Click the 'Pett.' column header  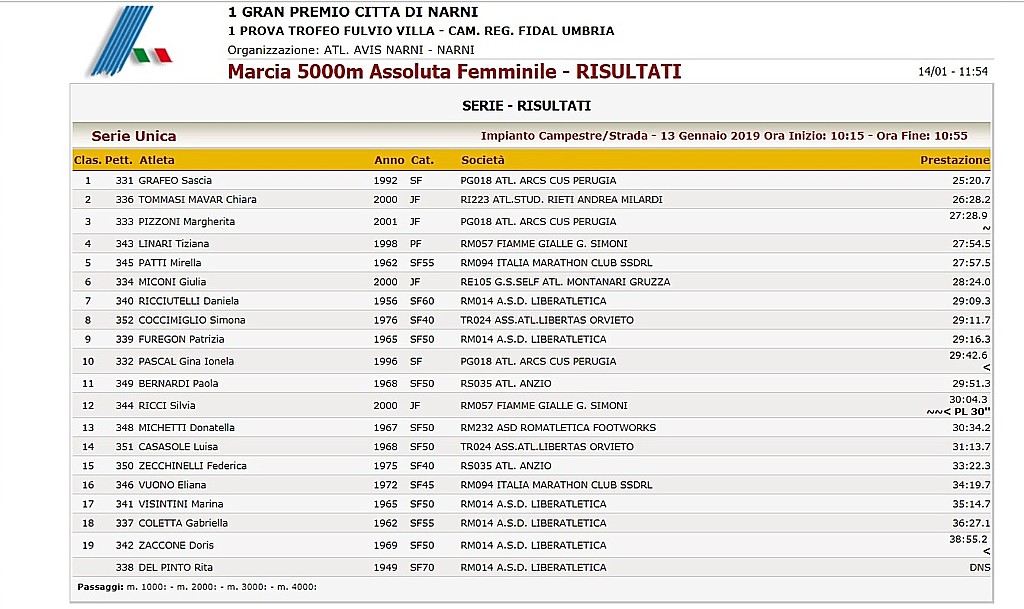119,160
